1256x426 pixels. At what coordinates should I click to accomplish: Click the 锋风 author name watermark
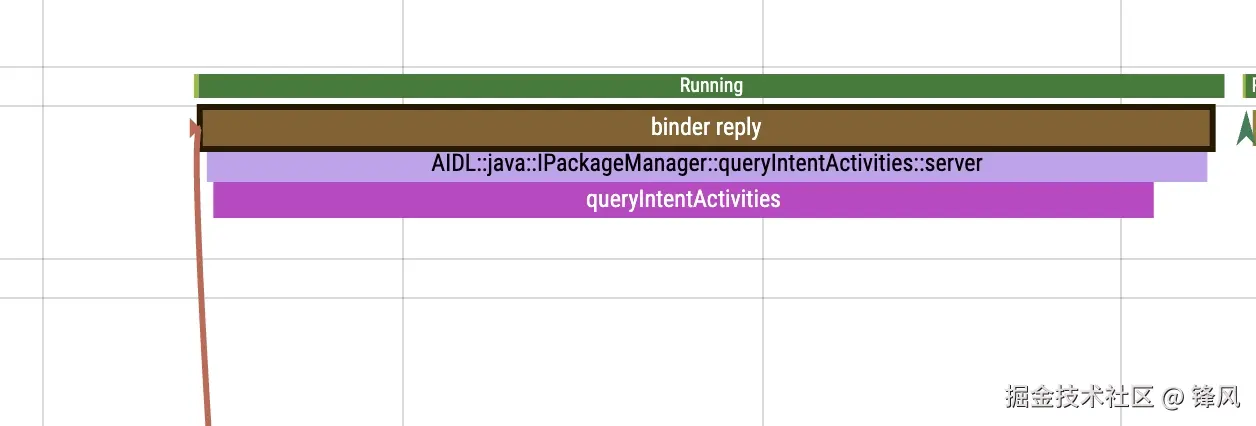pyautogui.click(x=1216, y=396)
